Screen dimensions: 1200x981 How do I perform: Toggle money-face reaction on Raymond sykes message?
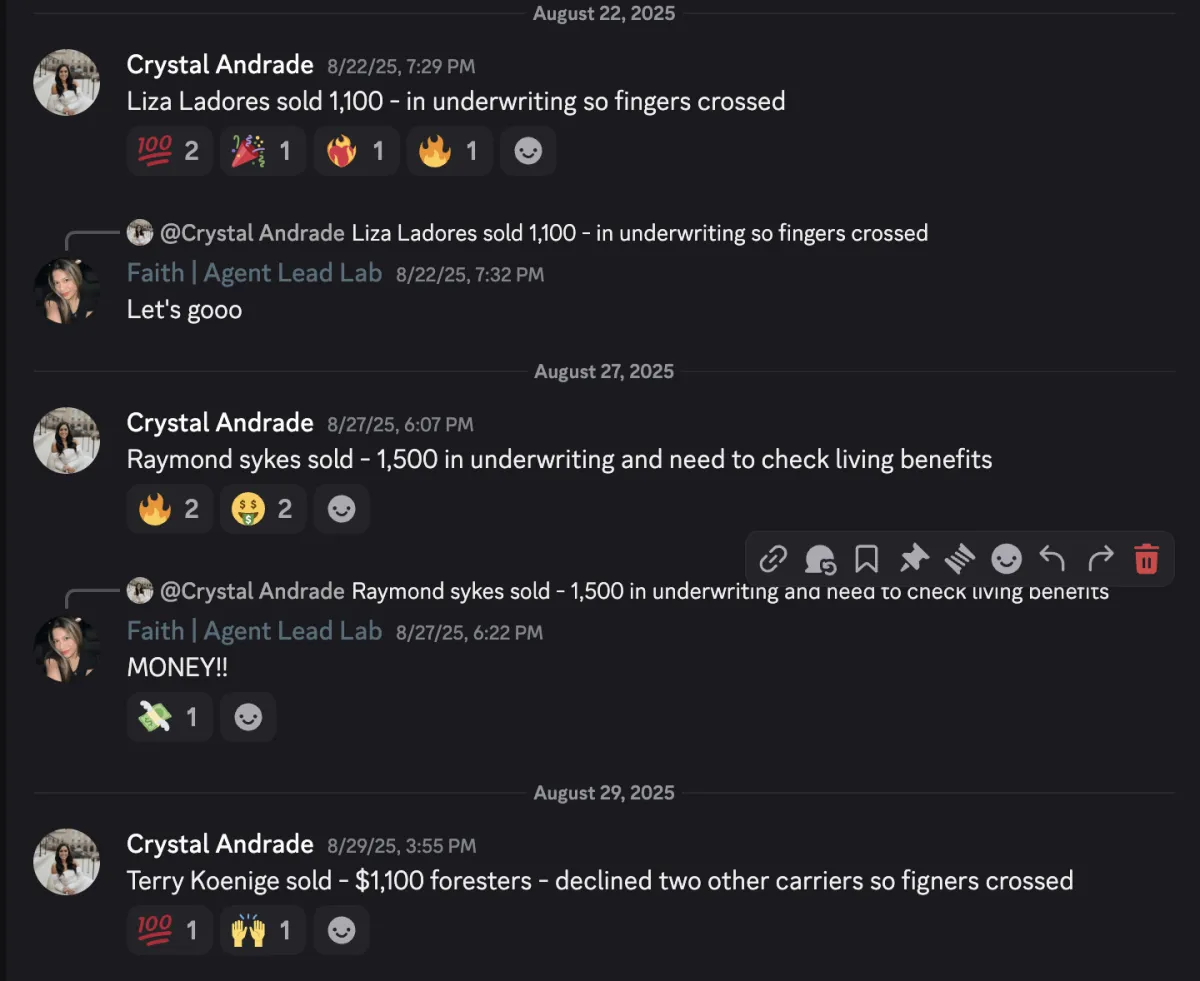click(262, 509)
